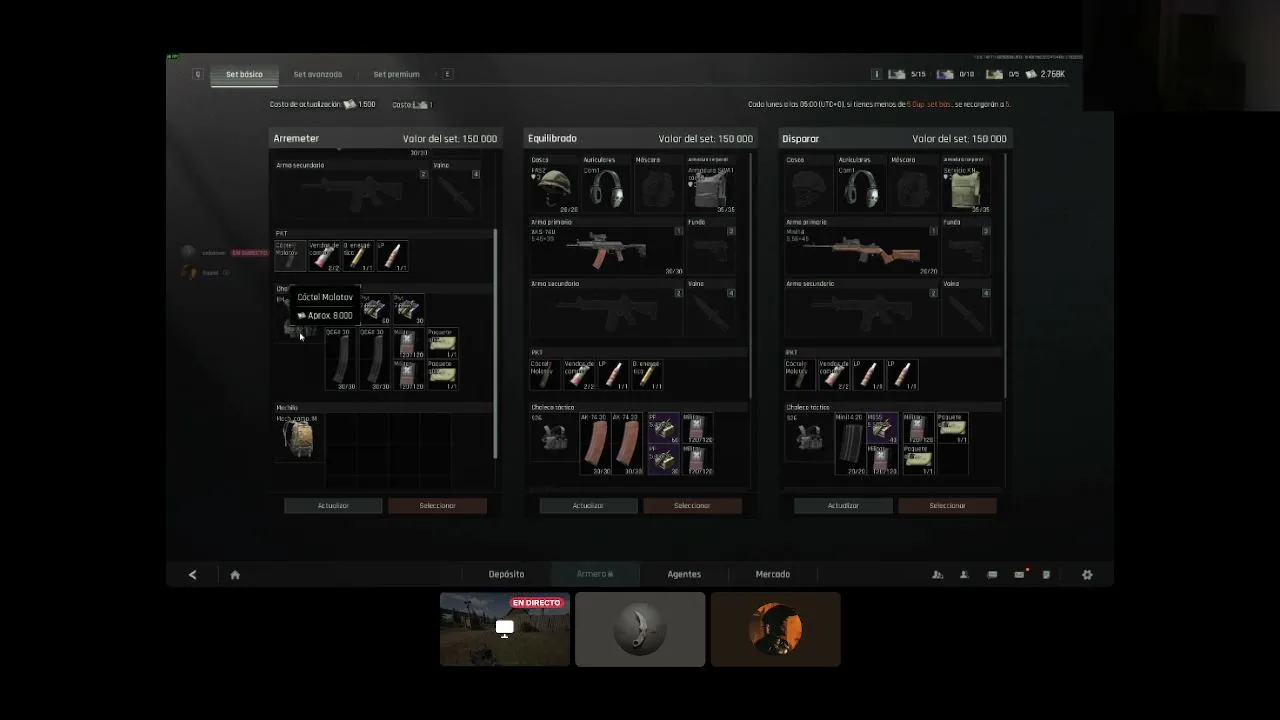
Task: Go to the Depósito section
Action: pyautogui.click(x=506, y=574)
